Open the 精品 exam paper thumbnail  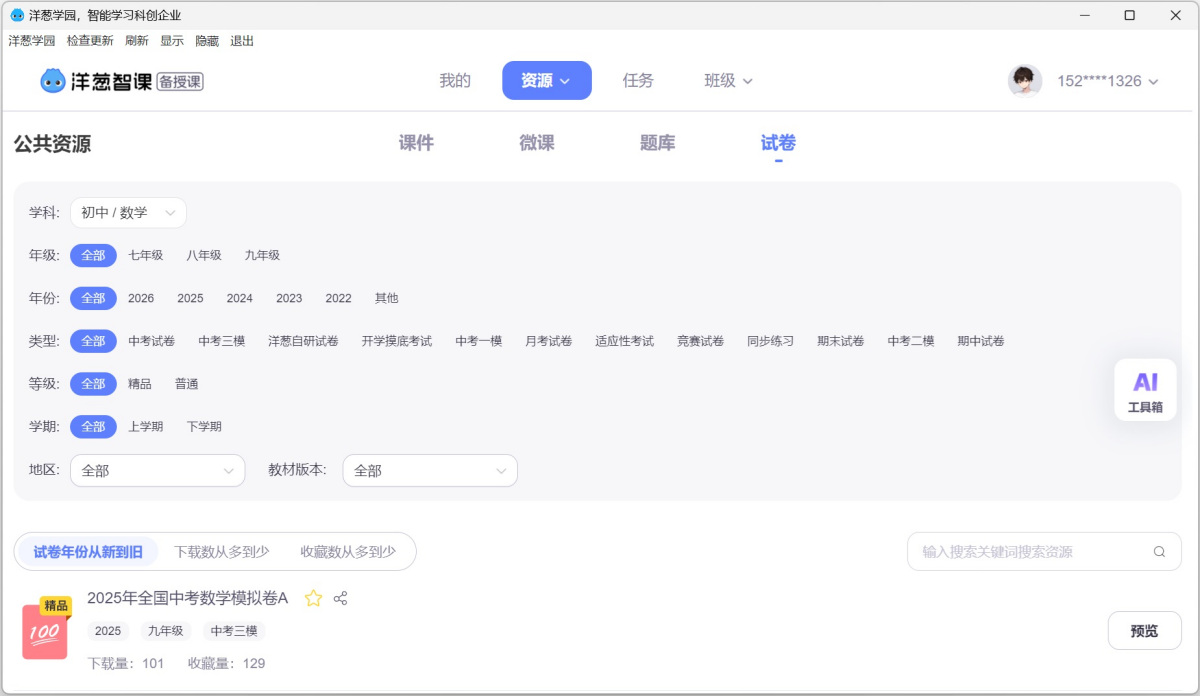coord(44,631)
